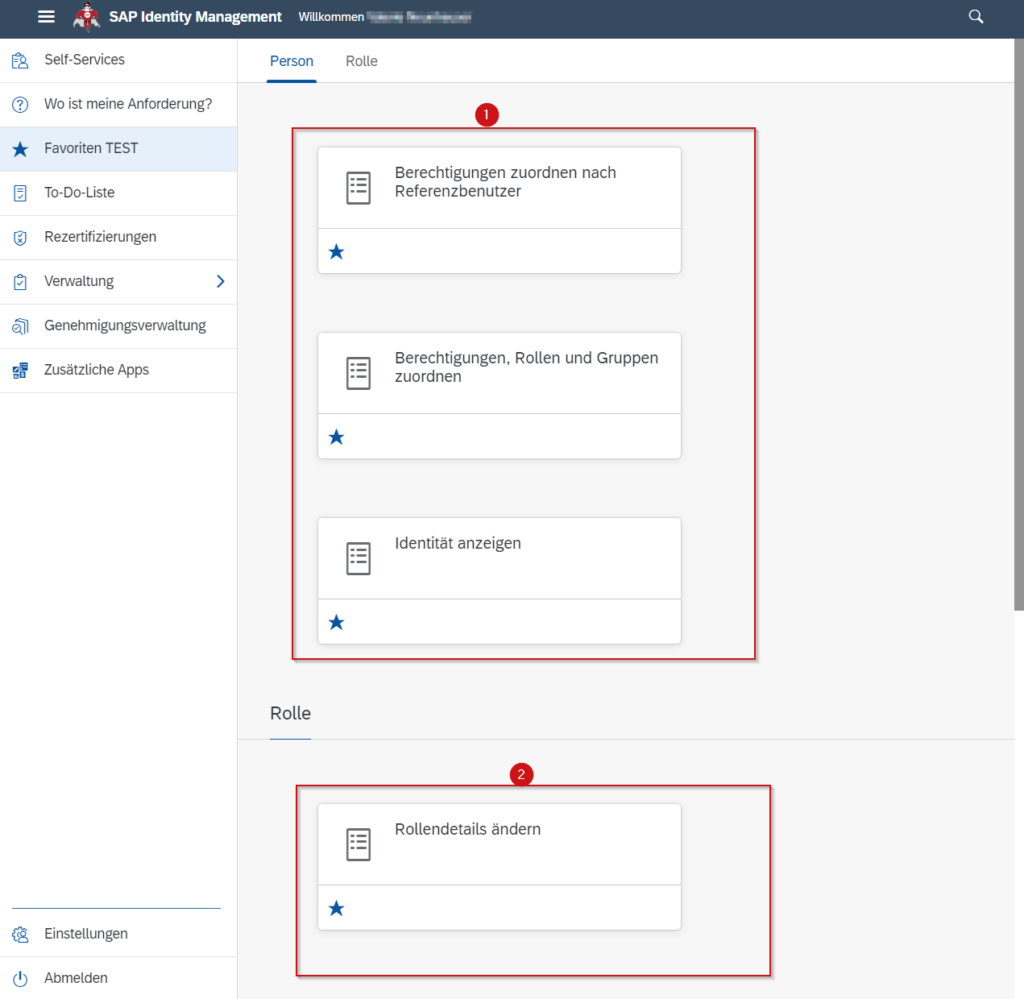Screen dimensions: 1024x999
Task: Click list icon on Berechtigungen, Rollen und Gruppen card
Action: [358, 373]
